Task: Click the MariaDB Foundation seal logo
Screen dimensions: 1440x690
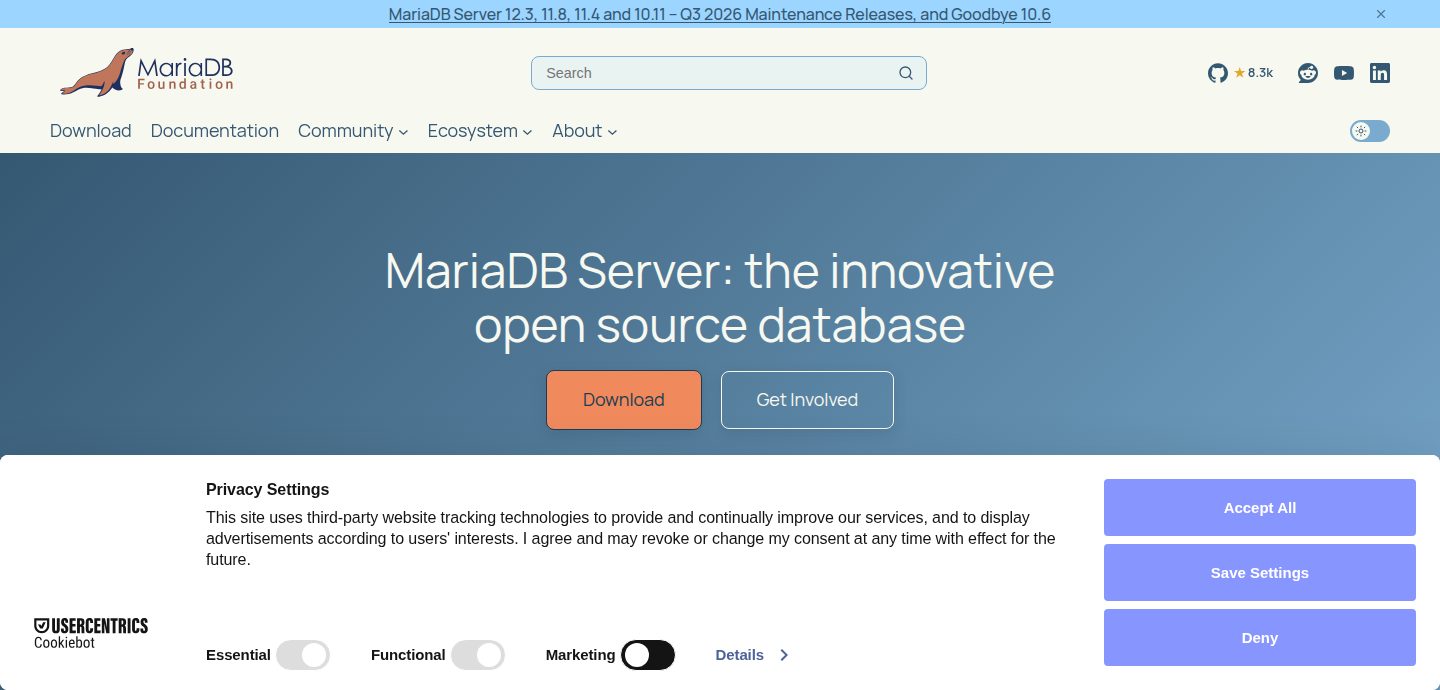Action: [x=146, y=72]
